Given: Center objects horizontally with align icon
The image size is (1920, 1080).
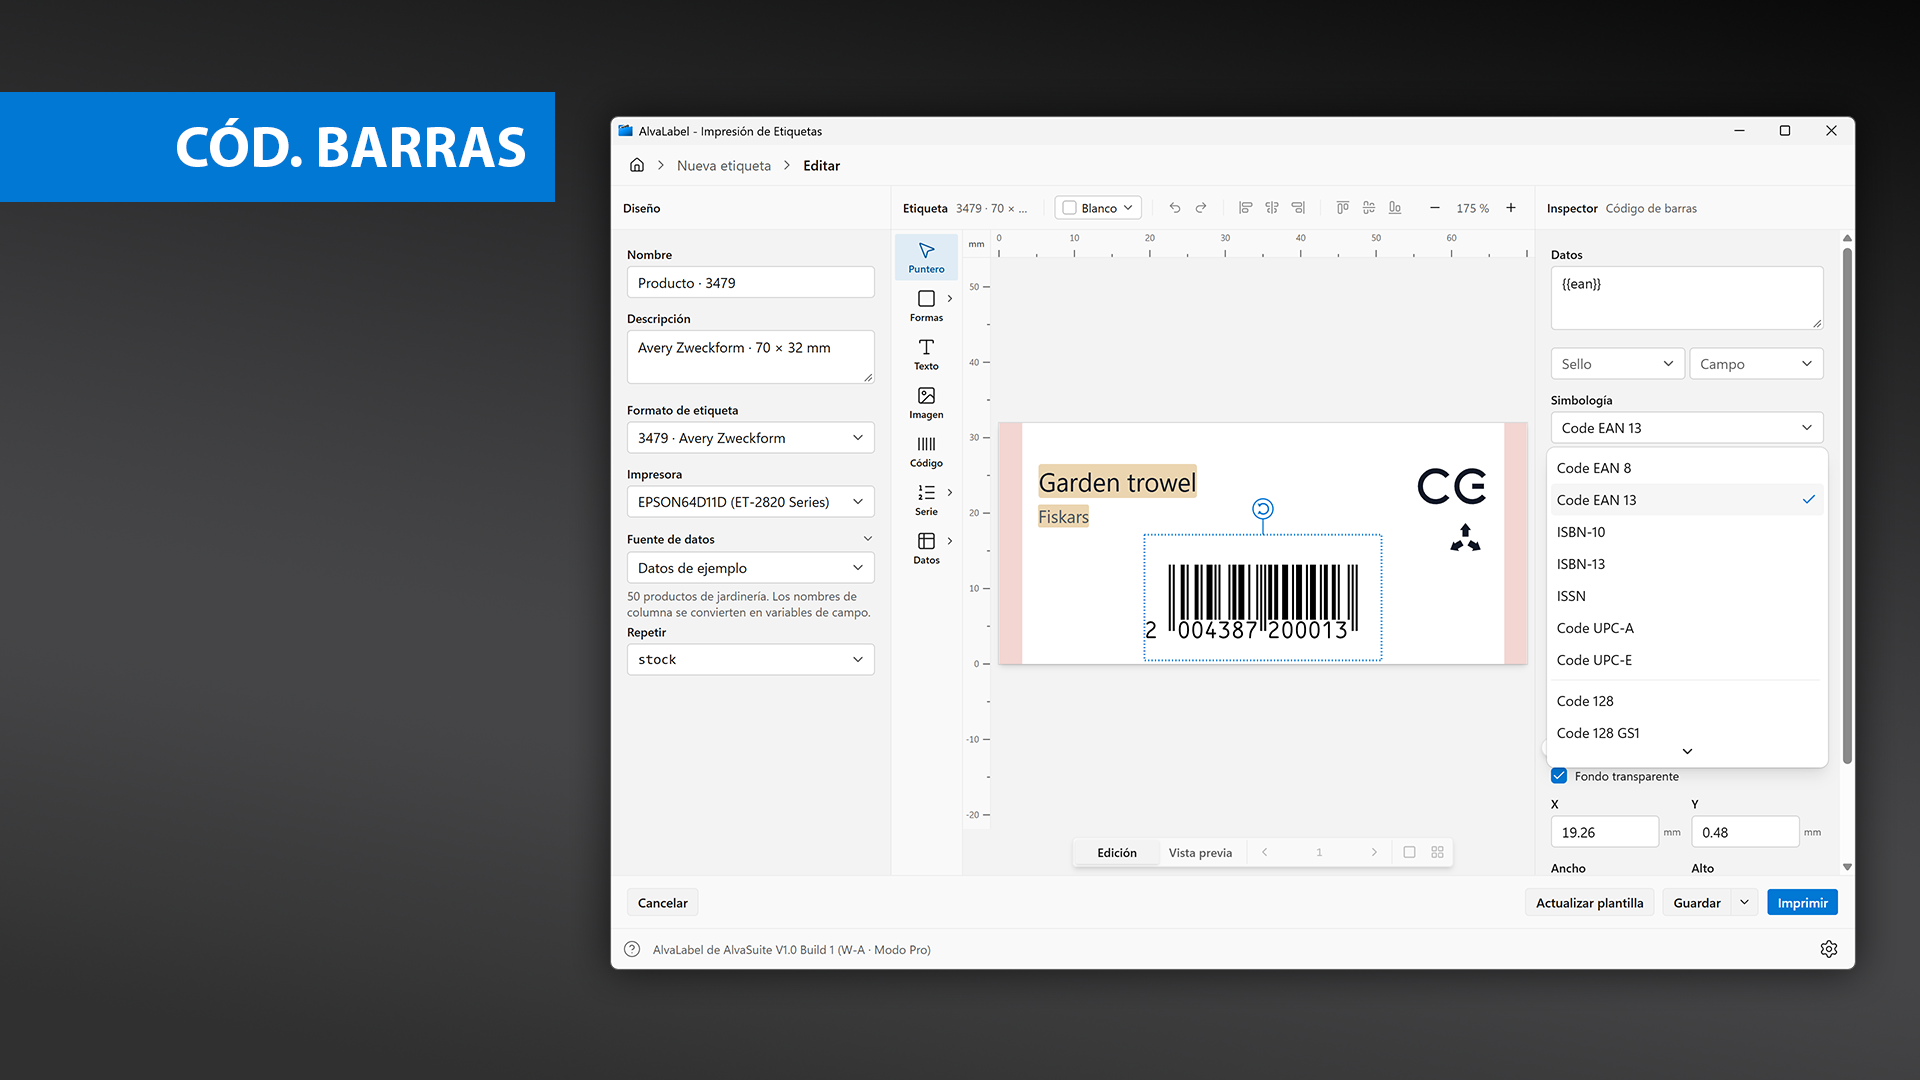Looking at the screenshot, I should (x=1272, y=208).
